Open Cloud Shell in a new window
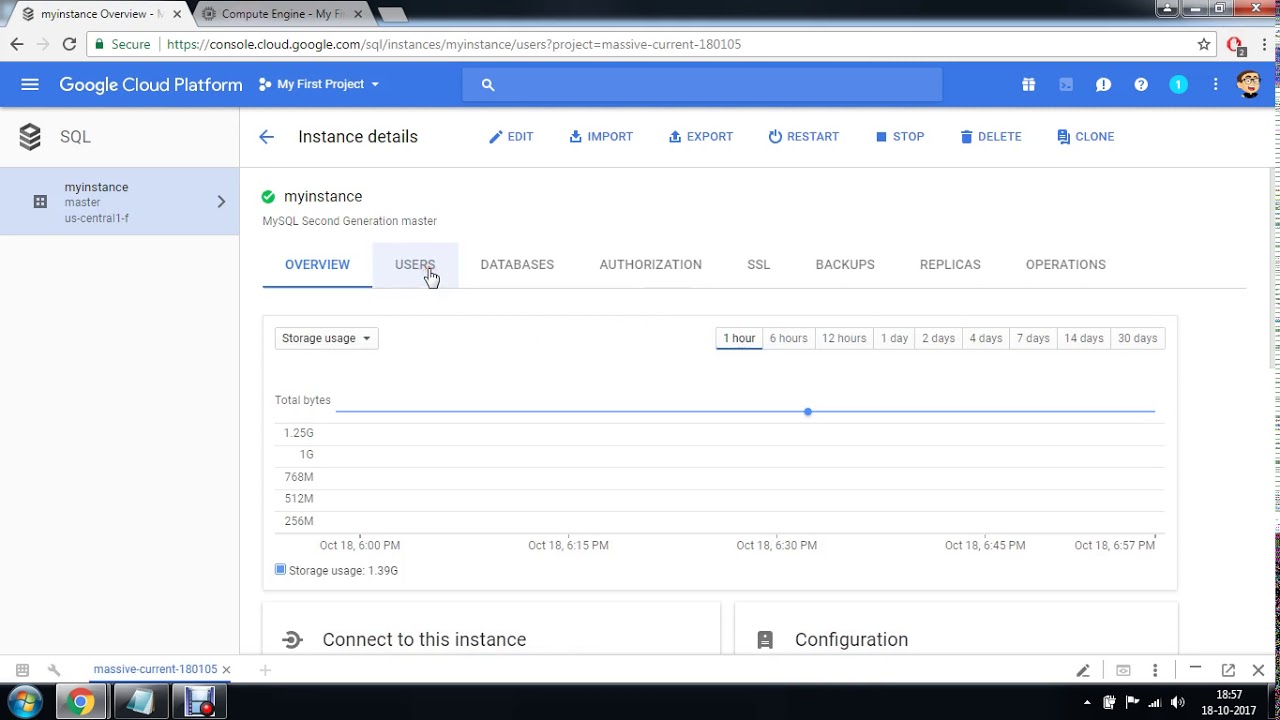The image size is (1280, 720). click(x=1228, y=670)
